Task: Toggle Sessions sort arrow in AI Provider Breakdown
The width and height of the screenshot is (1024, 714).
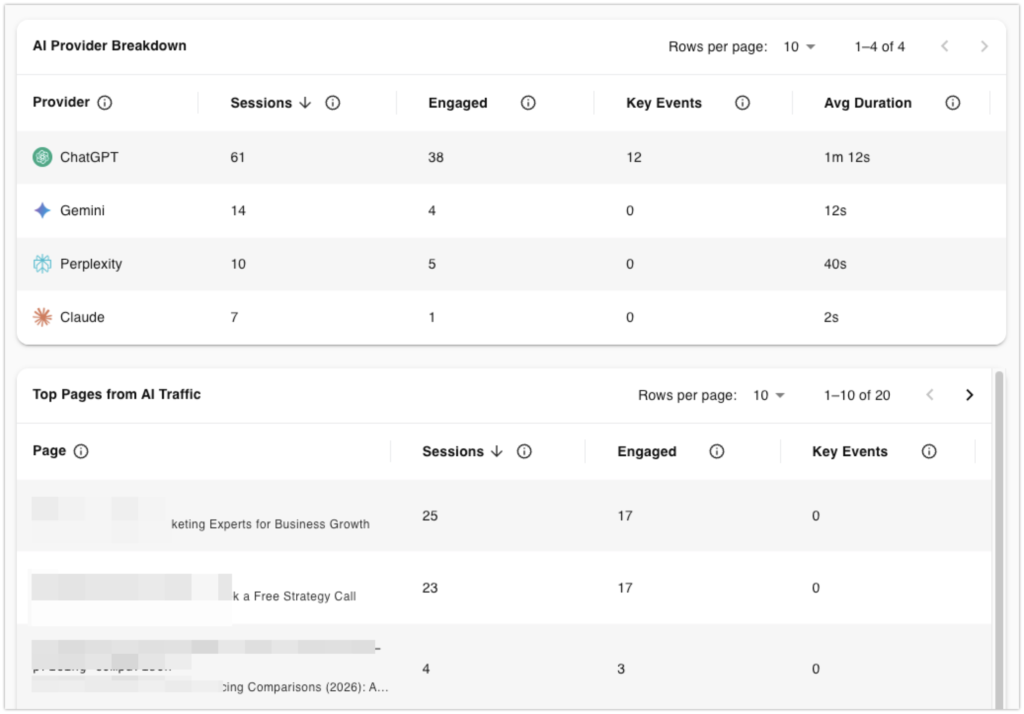Action: 306,103
